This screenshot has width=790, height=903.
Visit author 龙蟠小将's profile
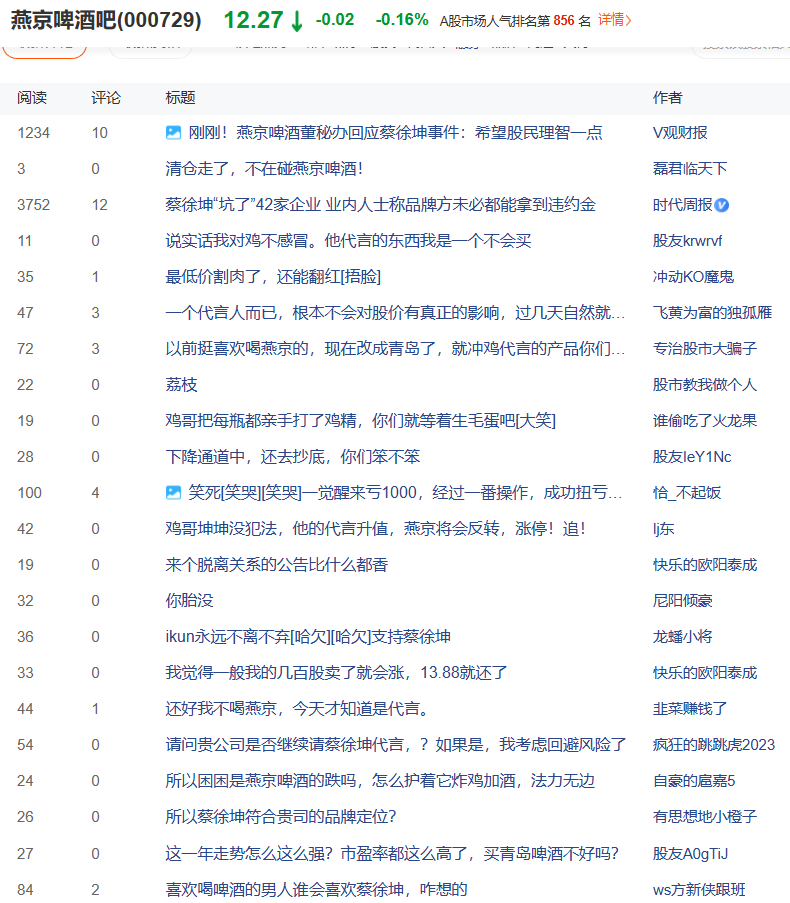click(682, 637)
